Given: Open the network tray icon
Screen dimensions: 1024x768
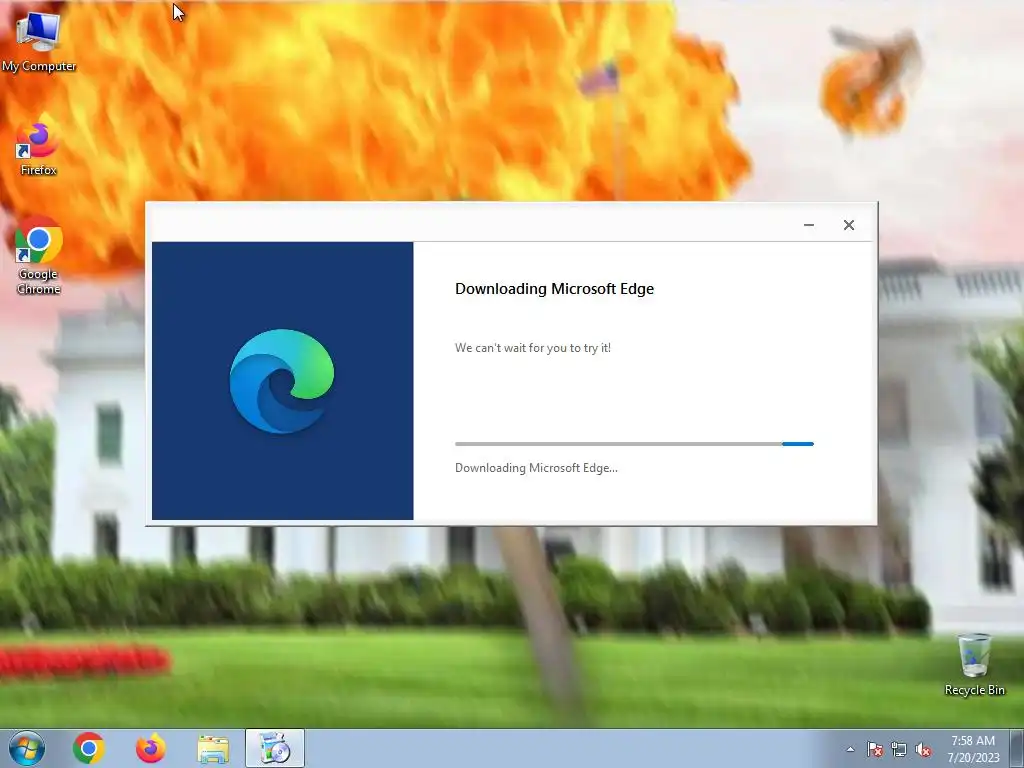Looking at the screenshot, I should (899, 749).
